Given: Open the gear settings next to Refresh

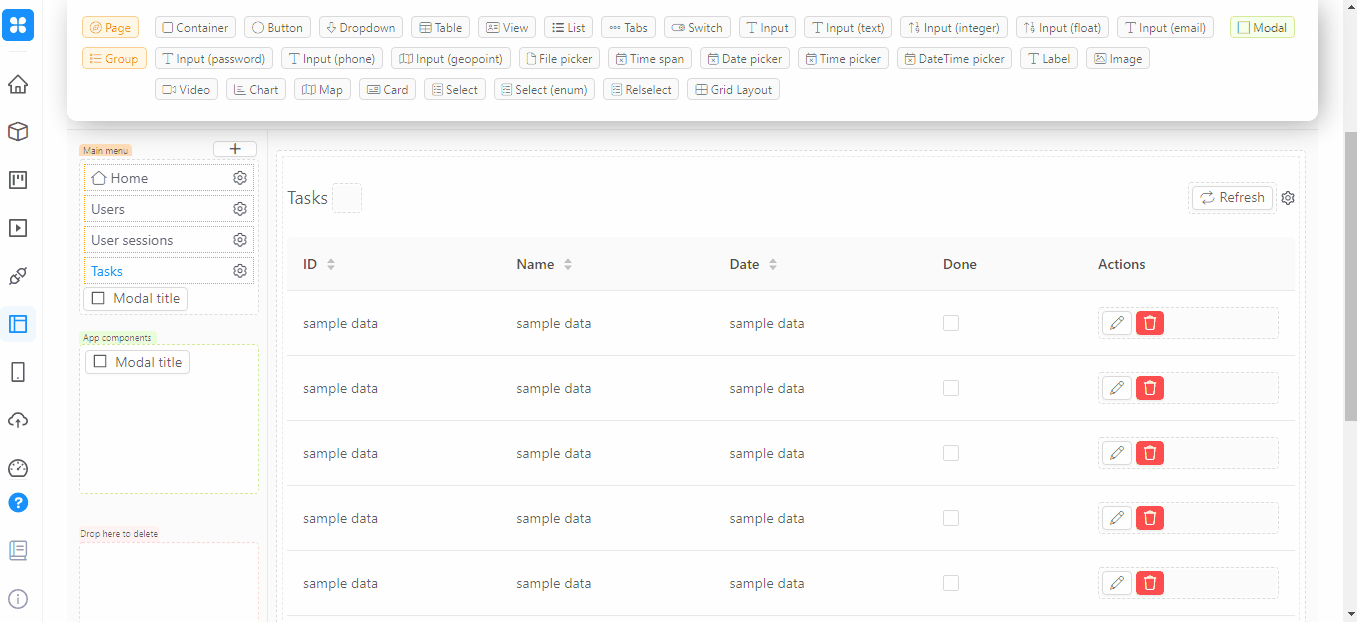Looking at the screenshot, I should coord(1288,198).
